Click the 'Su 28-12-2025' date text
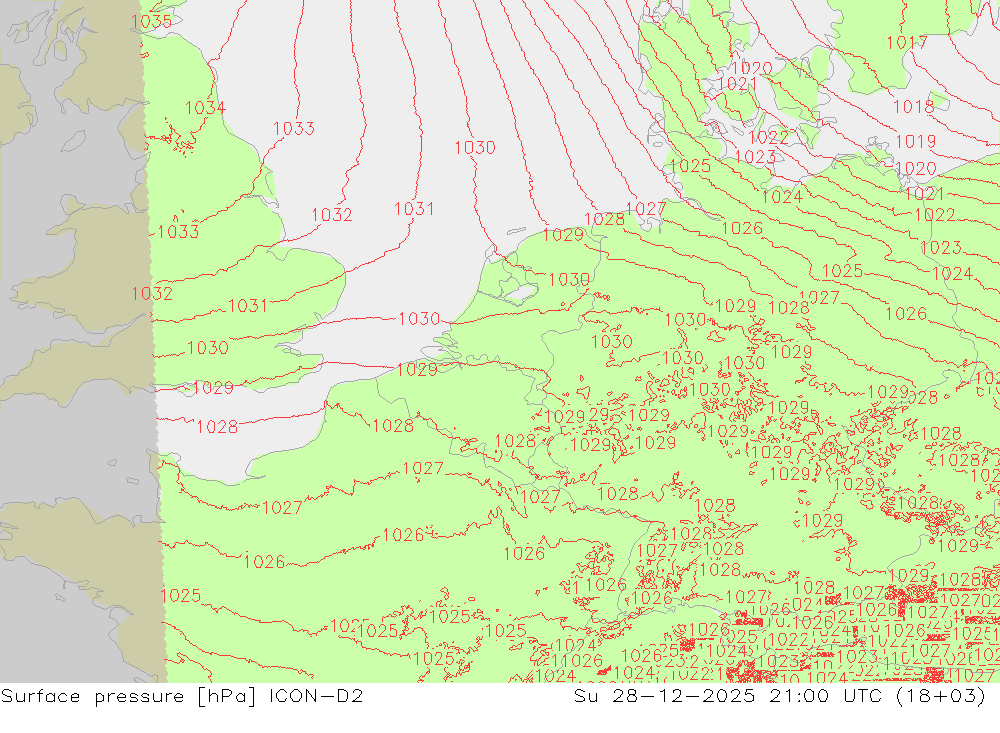 [665, 695]
